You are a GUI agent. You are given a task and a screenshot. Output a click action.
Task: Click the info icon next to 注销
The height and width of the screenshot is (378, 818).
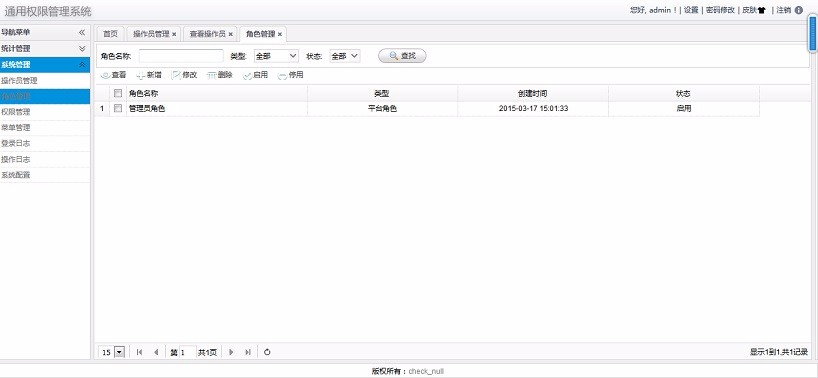point(799,10)
